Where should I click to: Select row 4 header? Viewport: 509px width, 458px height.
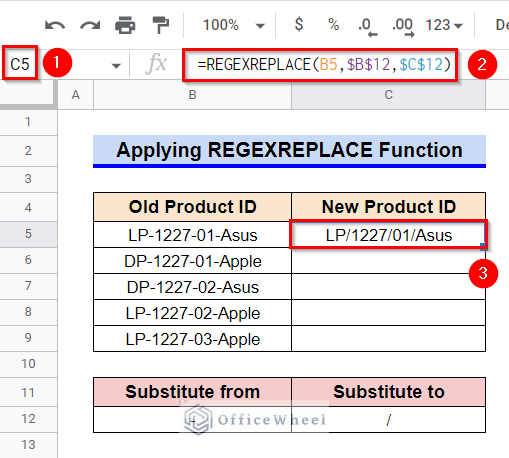pos(28,207)
